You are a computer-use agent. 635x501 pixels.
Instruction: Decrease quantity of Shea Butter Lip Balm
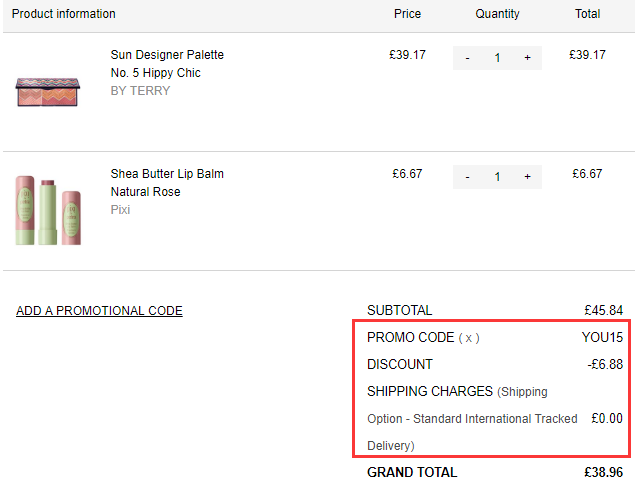(x=467, y=177)
